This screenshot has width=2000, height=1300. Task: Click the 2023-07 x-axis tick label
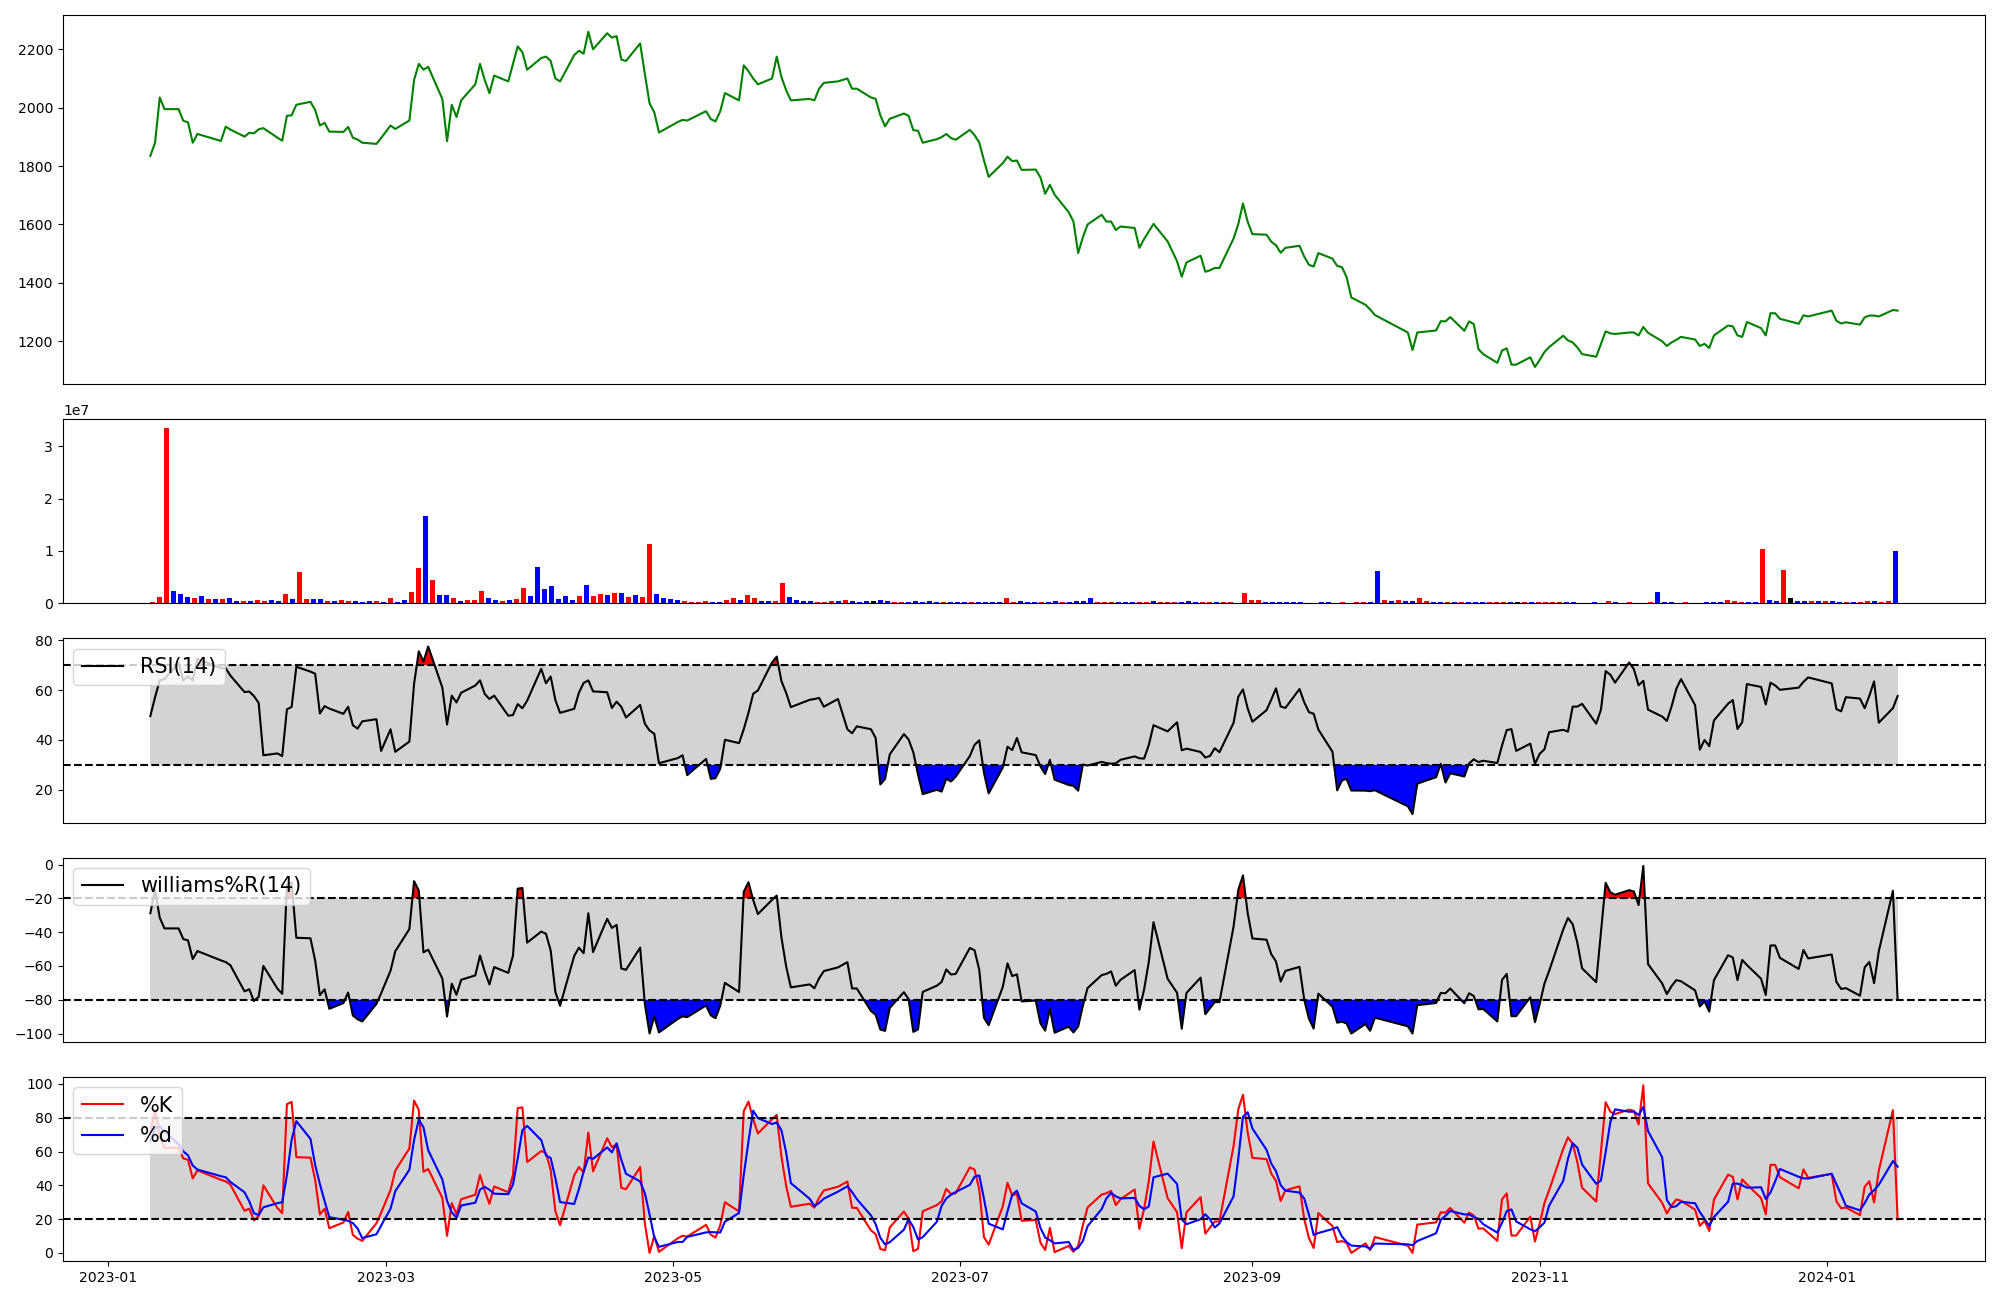960,1277
